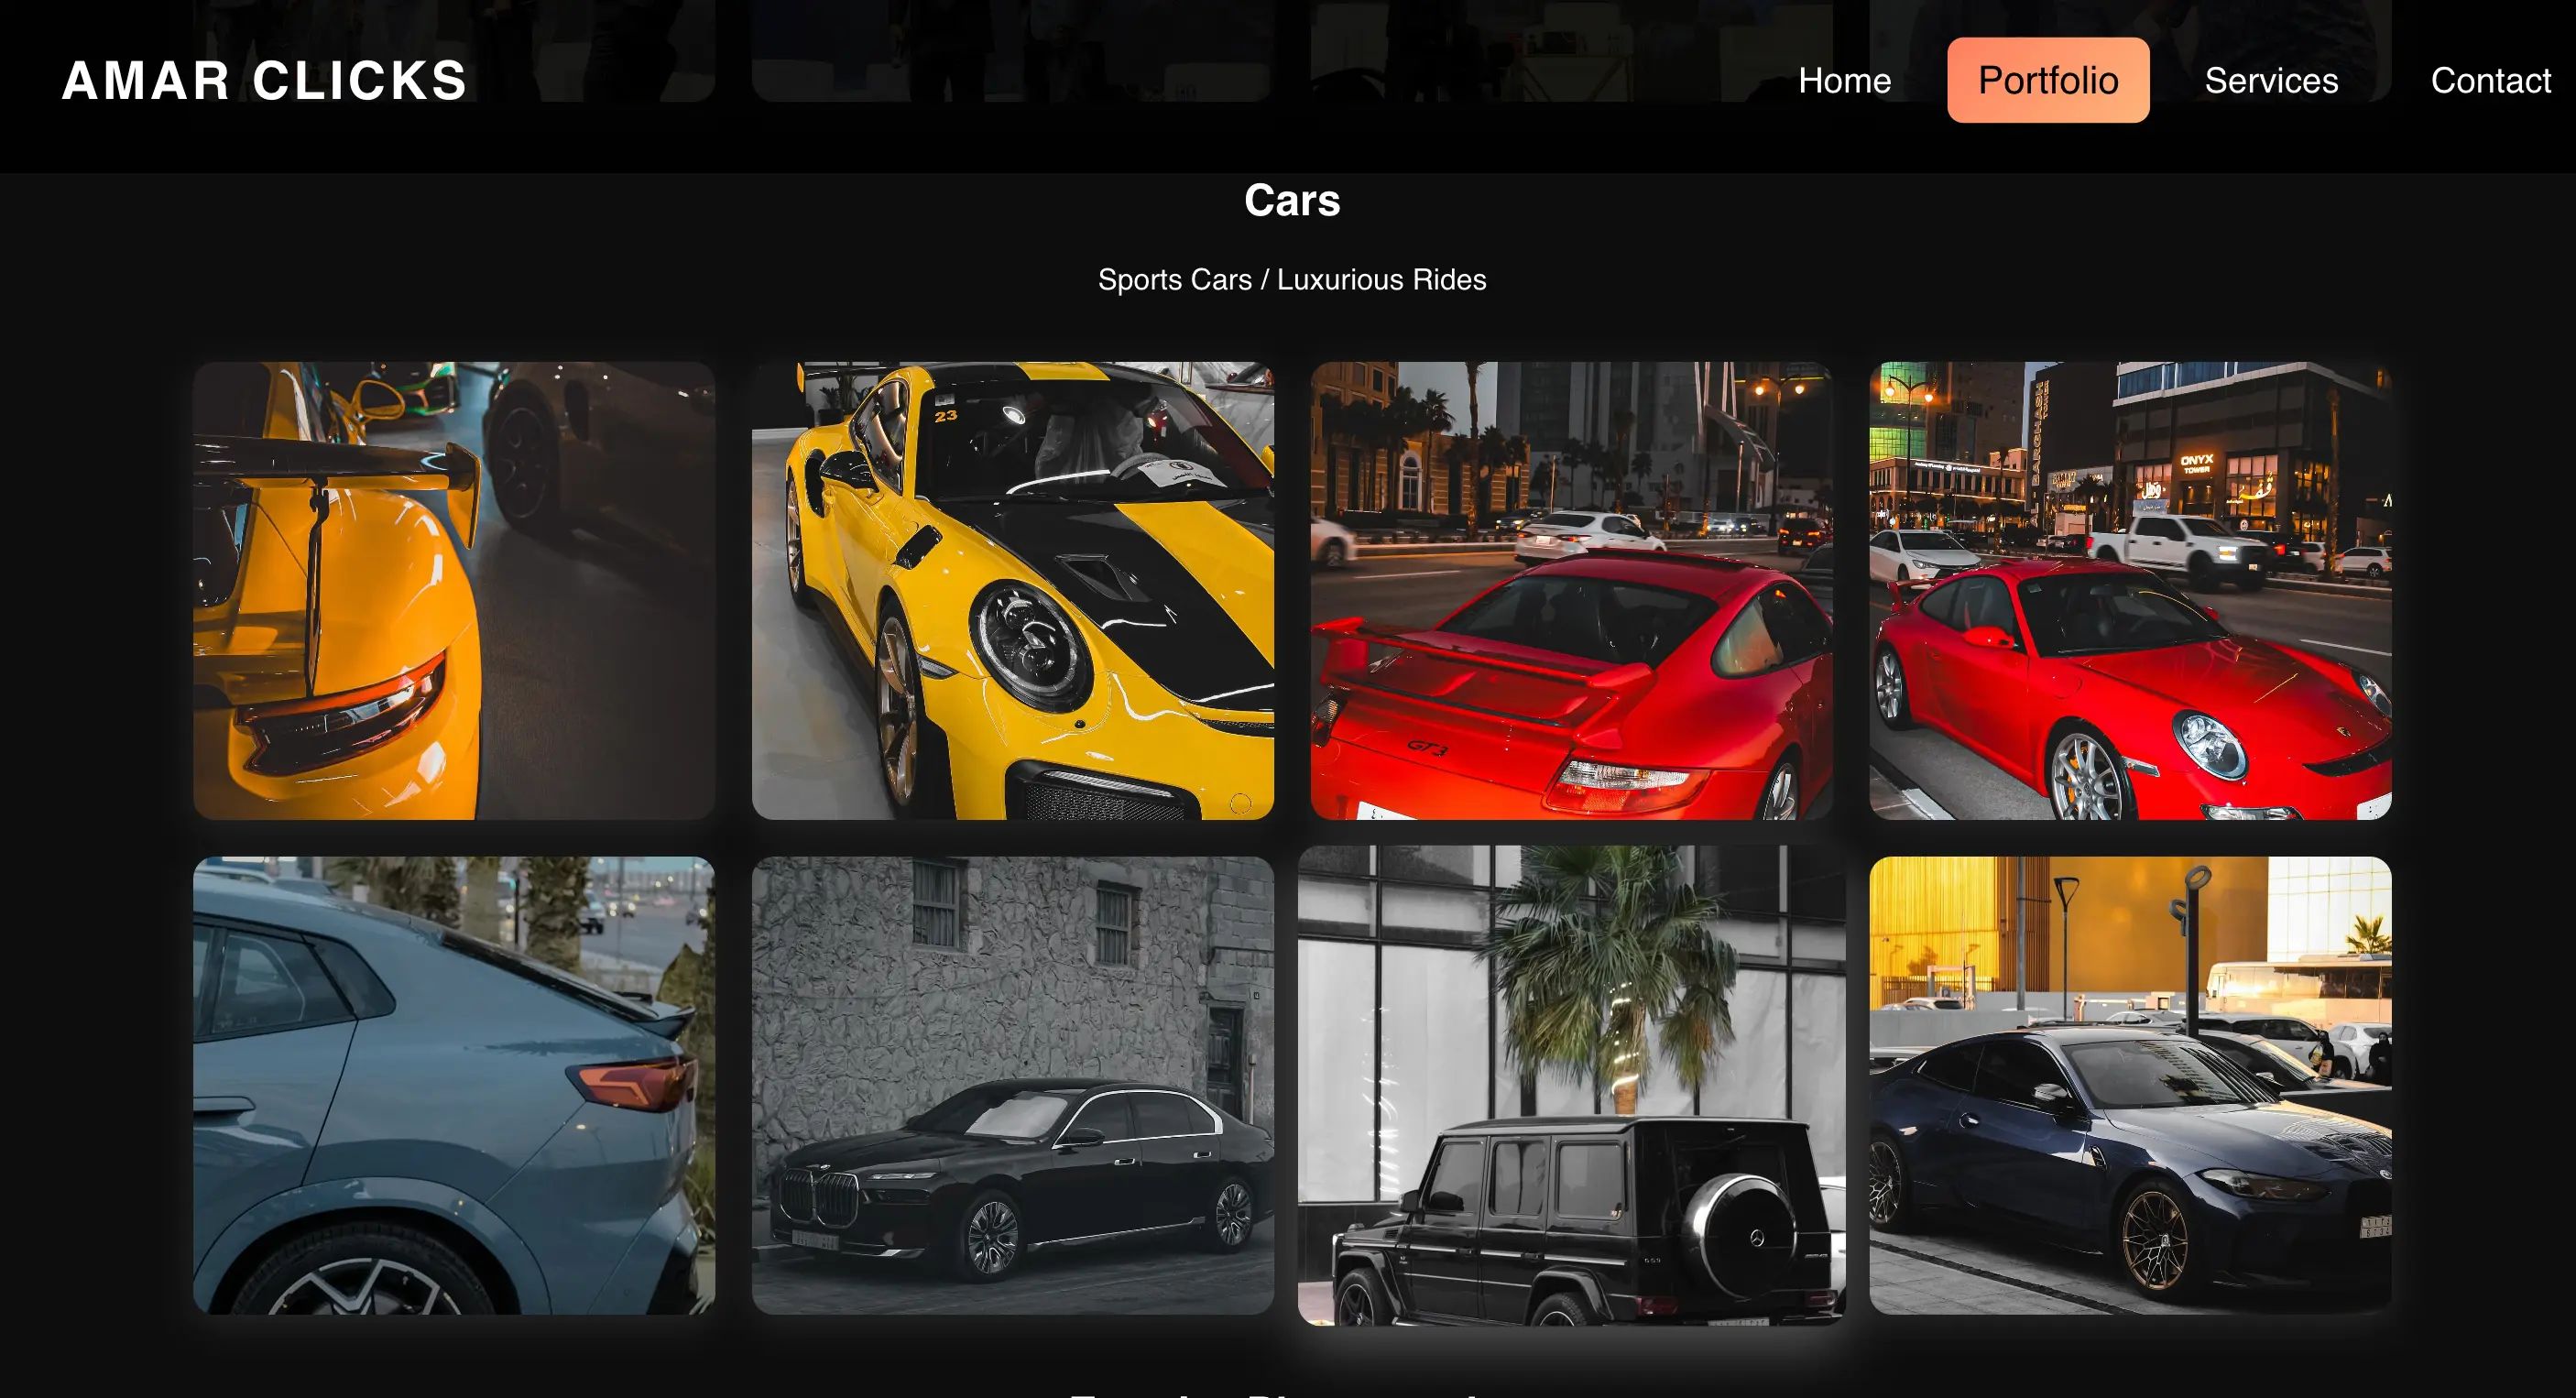
Task: Go to the Services page
Action: (x=2270, y=80)
